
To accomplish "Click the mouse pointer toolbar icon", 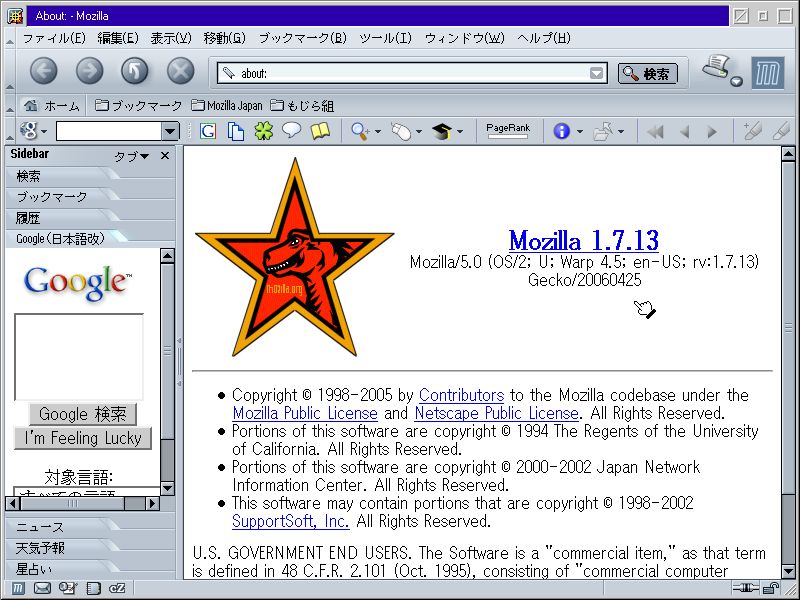I will pos(402,132).
